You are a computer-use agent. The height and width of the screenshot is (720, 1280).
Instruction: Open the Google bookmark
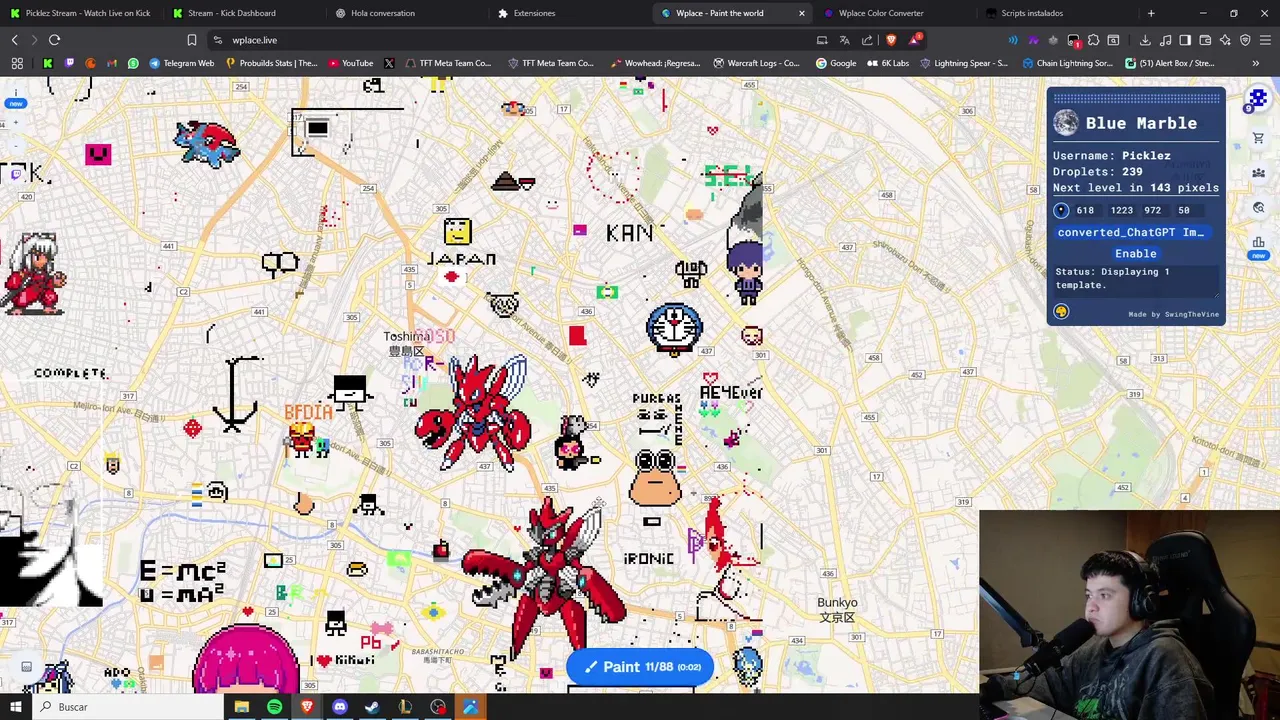(x=835, y=63)
